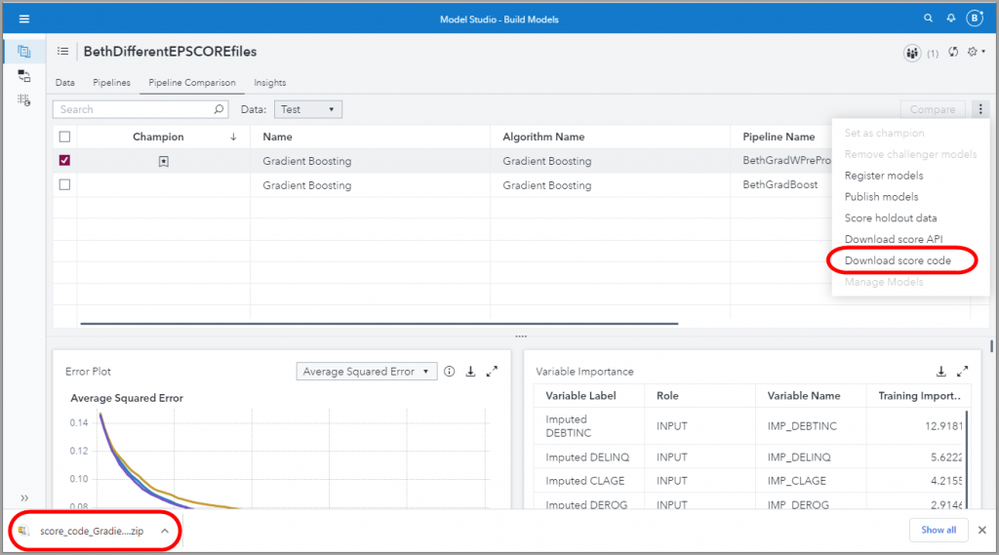Image resolution: width=999 pixels, height=555 pixels.
Task: Click Variable Importance vertical scrollbar
Action: (x=967, y=459)
